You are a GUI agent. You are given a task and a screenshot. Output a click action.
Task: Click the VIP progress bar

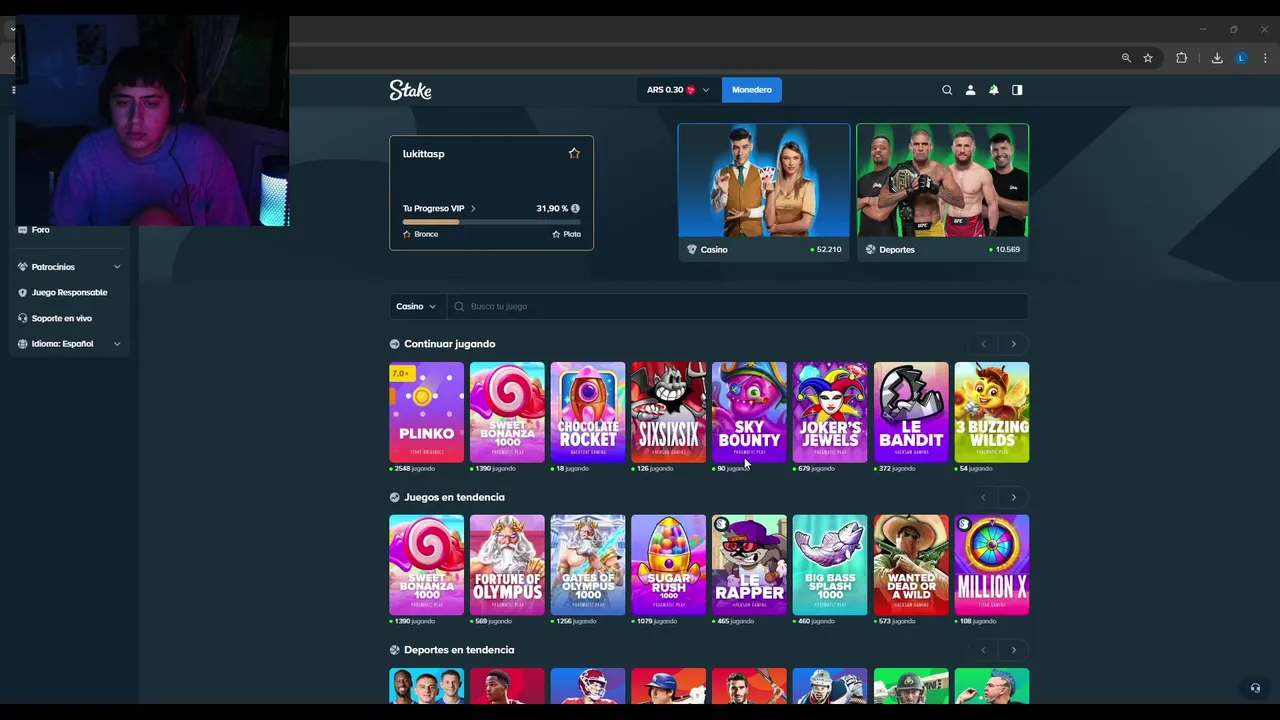point(491,222)
